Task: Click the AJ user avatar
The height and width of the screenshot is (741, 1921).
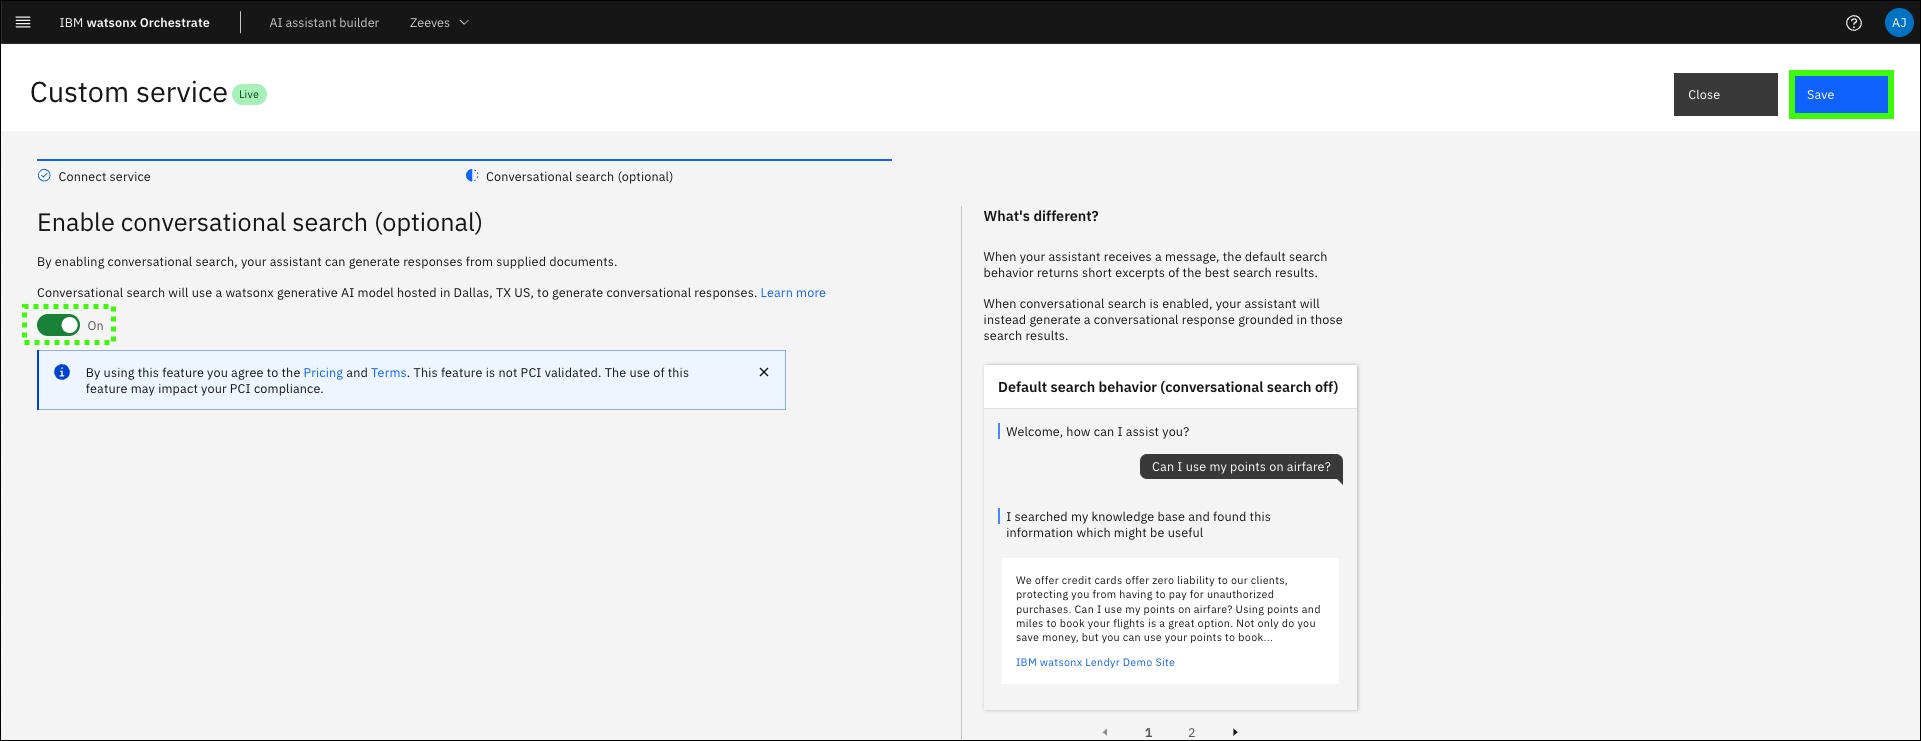Action: pyautogui.click(x=1898, y=23)
